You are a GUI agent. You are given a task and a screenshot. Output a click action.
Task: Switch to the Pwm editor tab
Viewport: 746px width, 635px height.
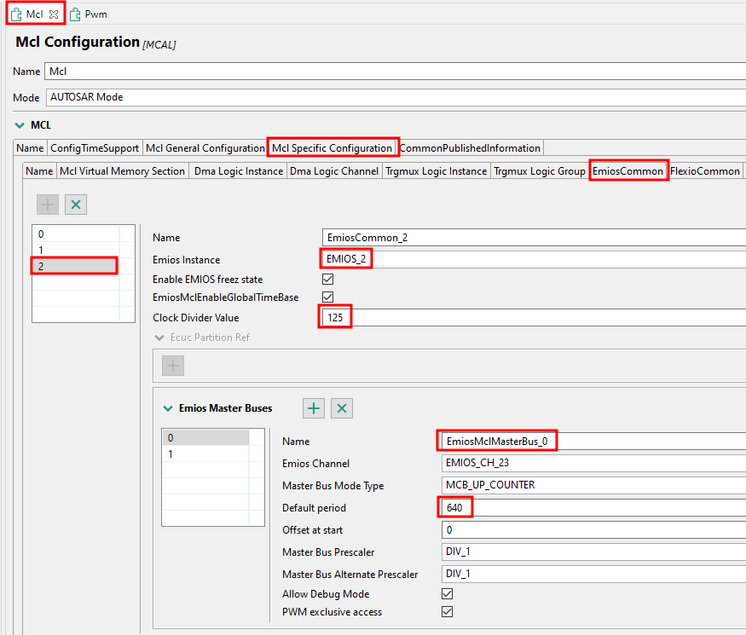pyautogui.click(x=89, y=15)
